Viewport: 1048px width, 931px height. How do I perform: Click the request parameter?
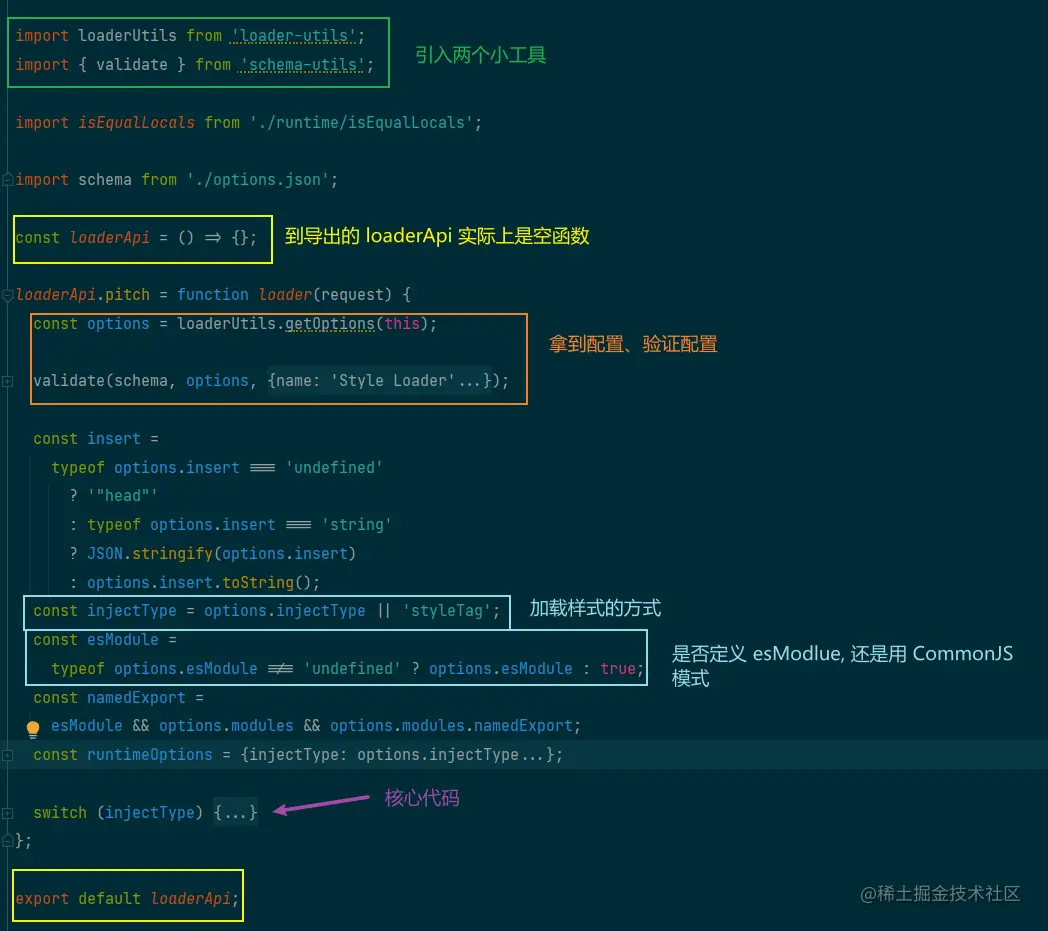click(x=352, y=295)
